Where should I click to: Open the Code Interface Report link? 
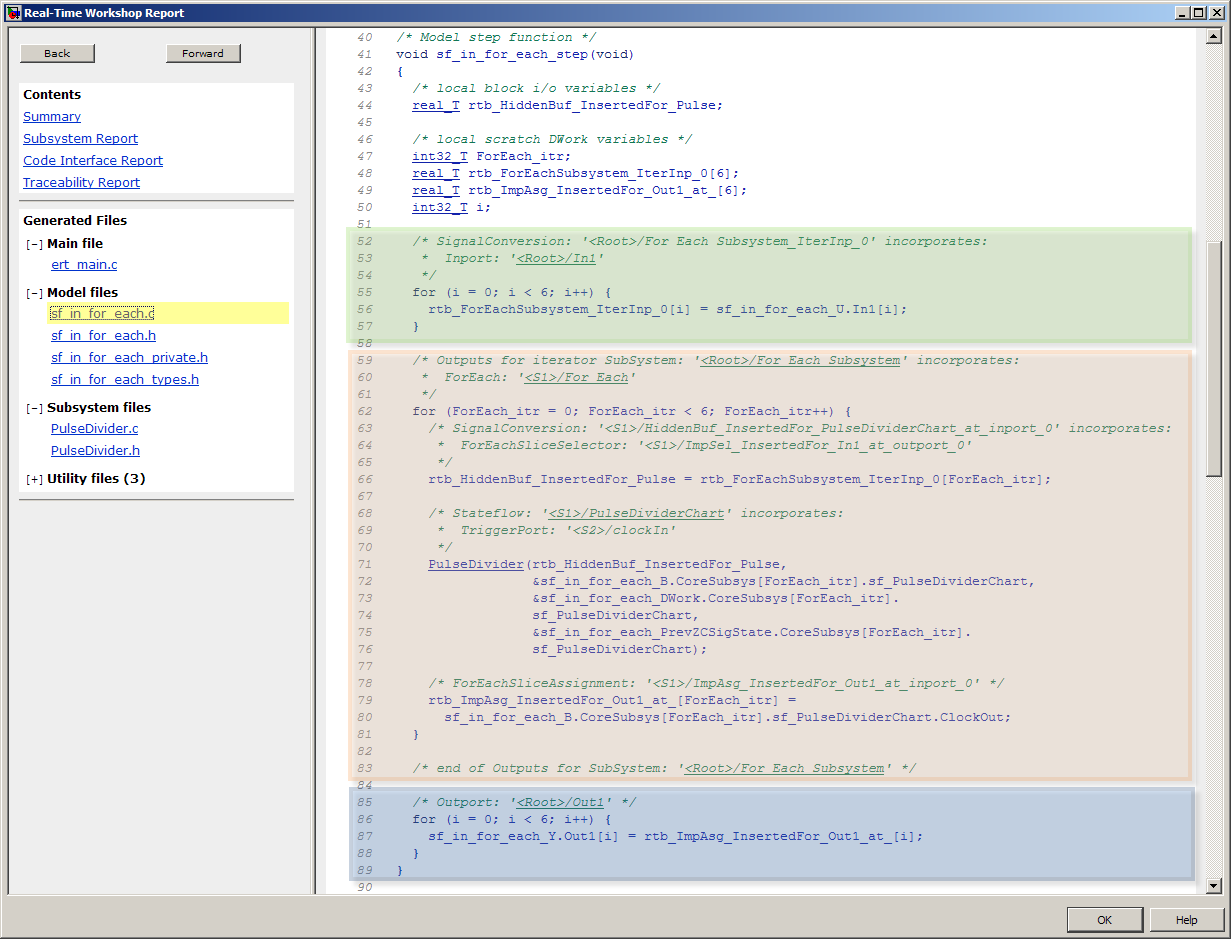pos(93,161)
